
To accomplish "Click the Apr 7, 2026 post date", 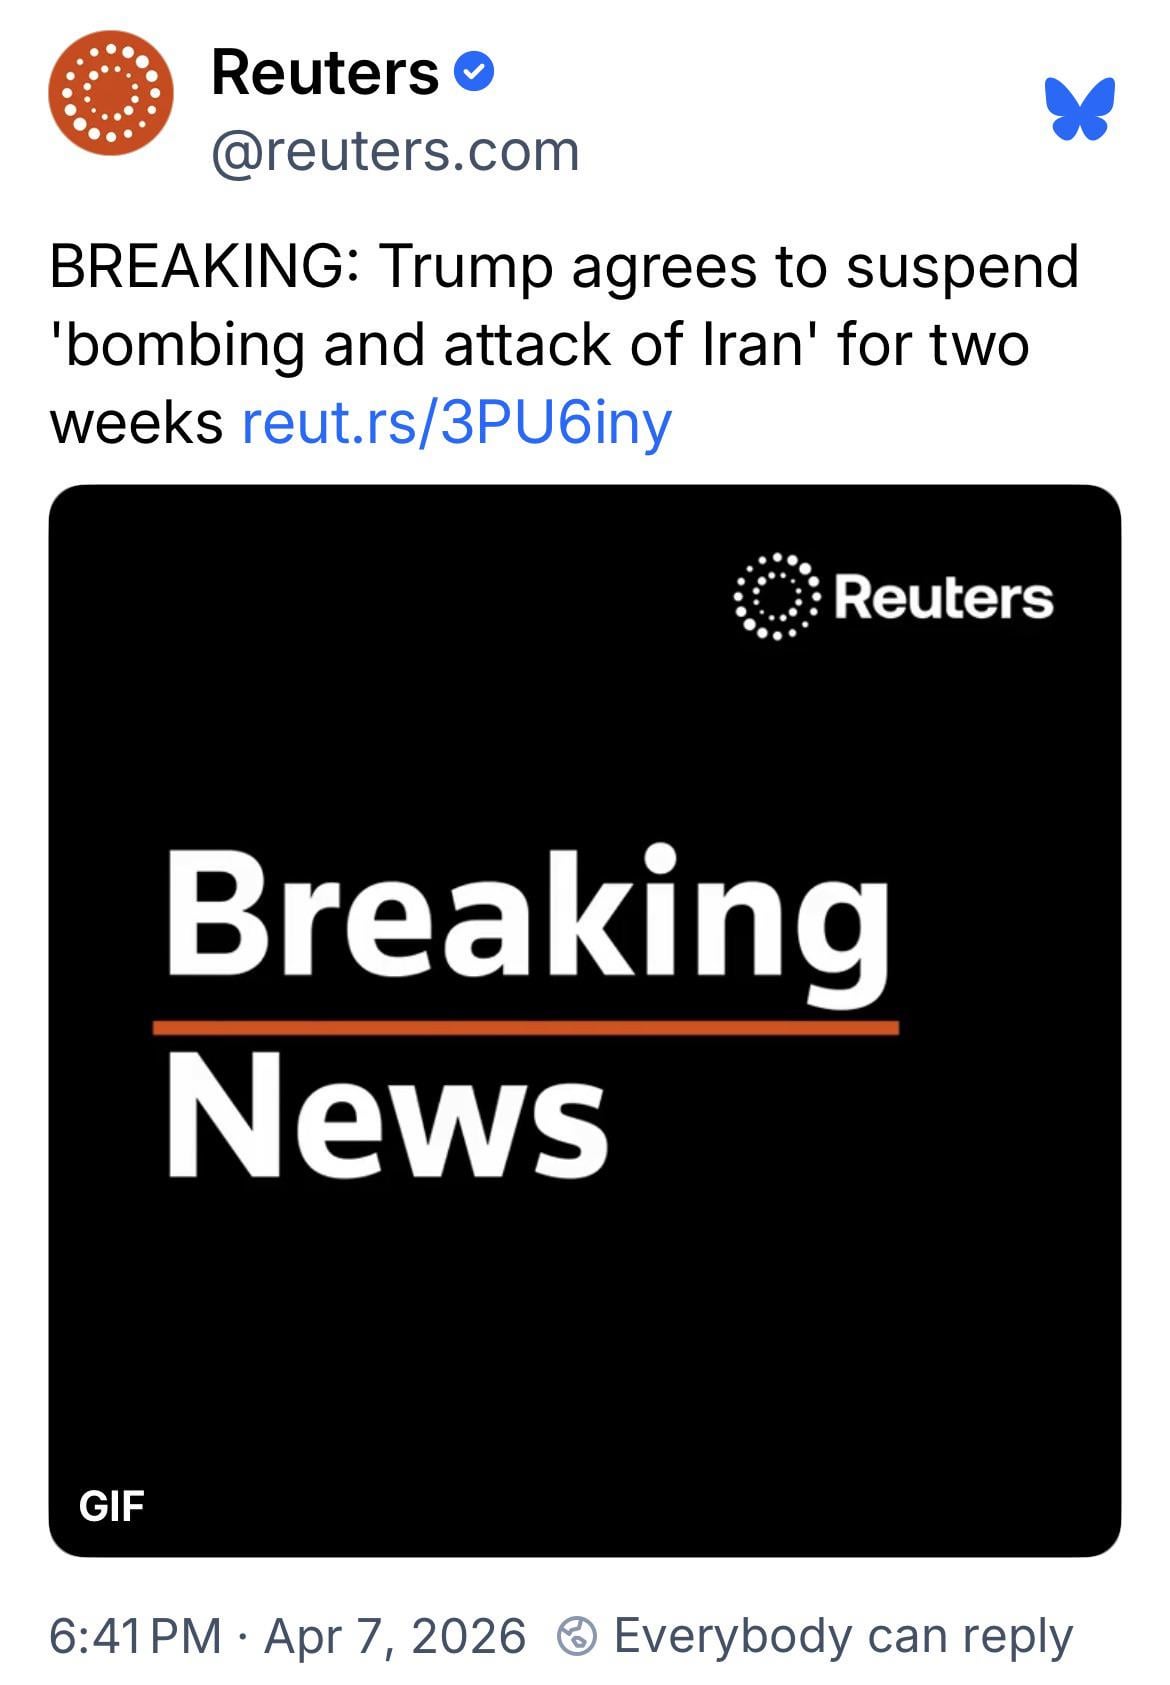I will (395, 1637).
